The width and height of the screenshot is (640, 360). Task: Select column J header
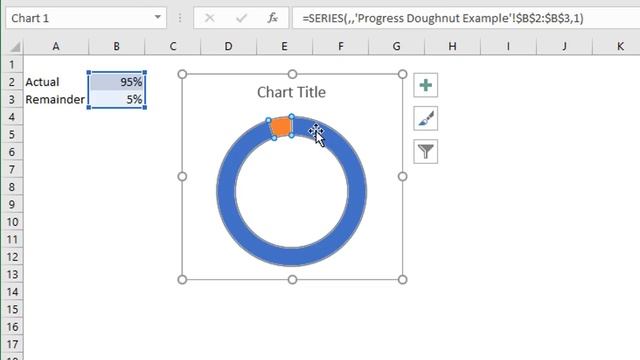pos(564,47)
